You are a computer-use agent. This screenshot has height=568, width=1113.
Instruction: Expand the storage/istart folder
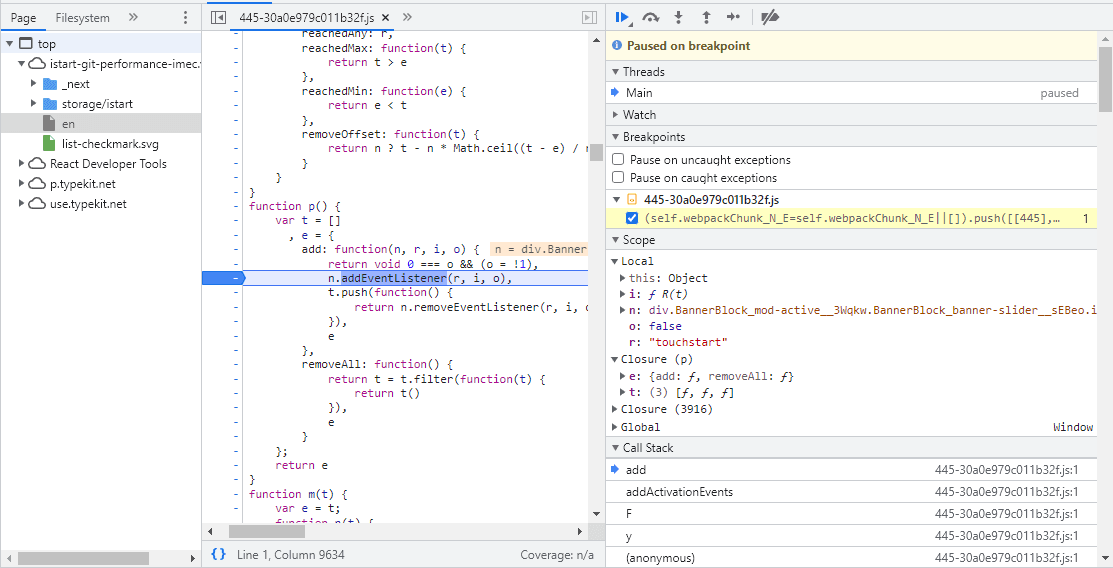click(33, 104)
